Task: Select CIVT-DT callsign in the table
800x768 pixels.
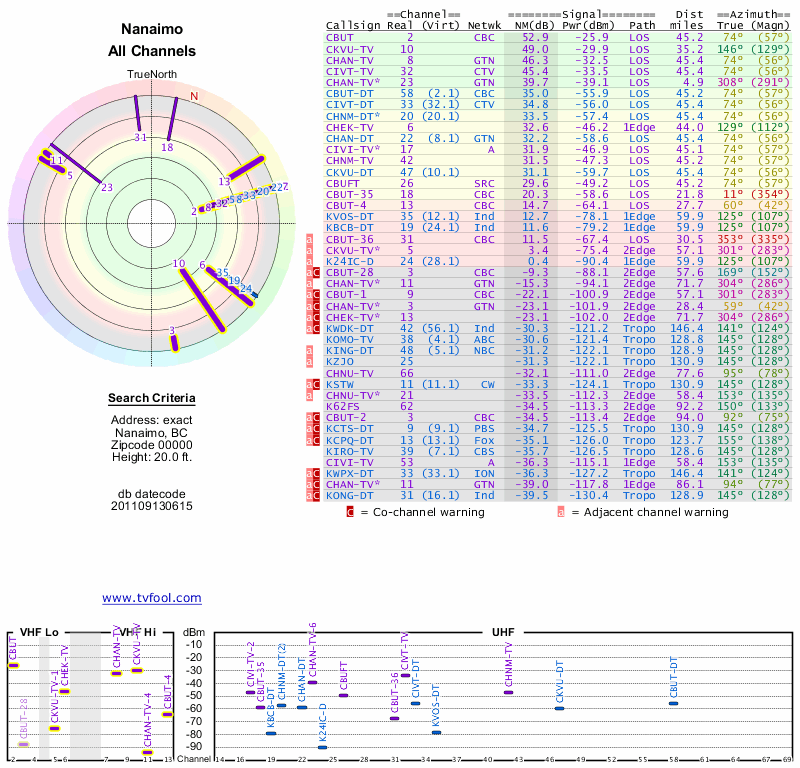Action: point(349,105)
